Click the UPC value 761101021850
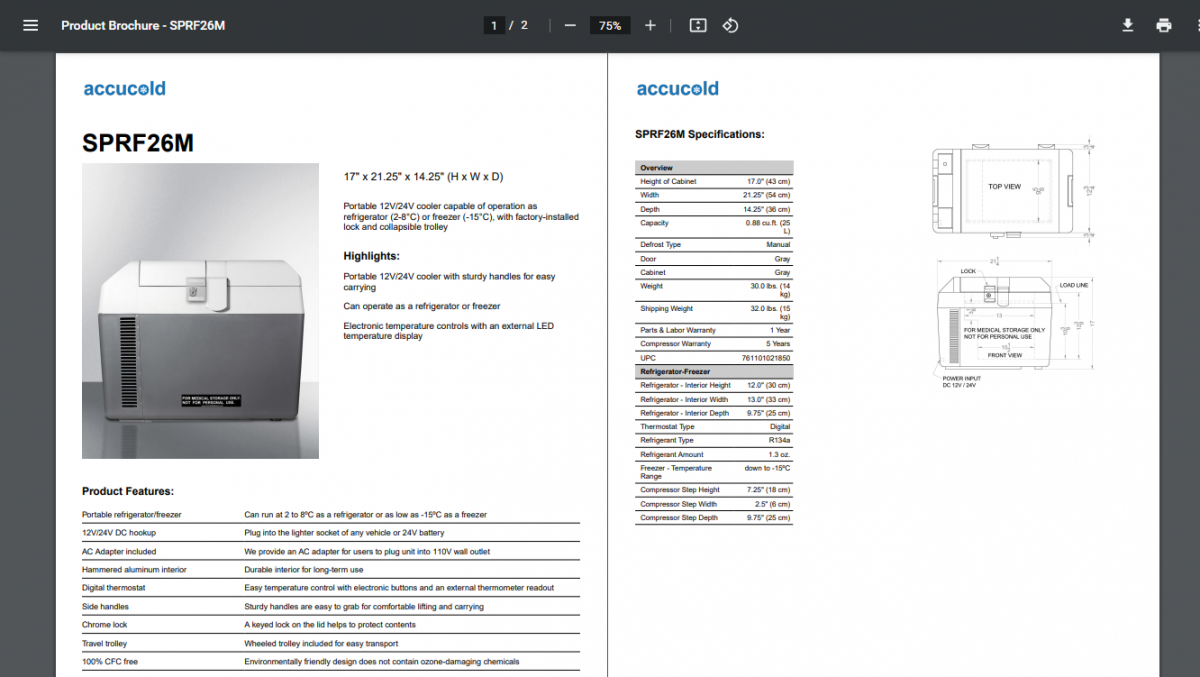This screenshot has width=1200, height=677. 765,358
